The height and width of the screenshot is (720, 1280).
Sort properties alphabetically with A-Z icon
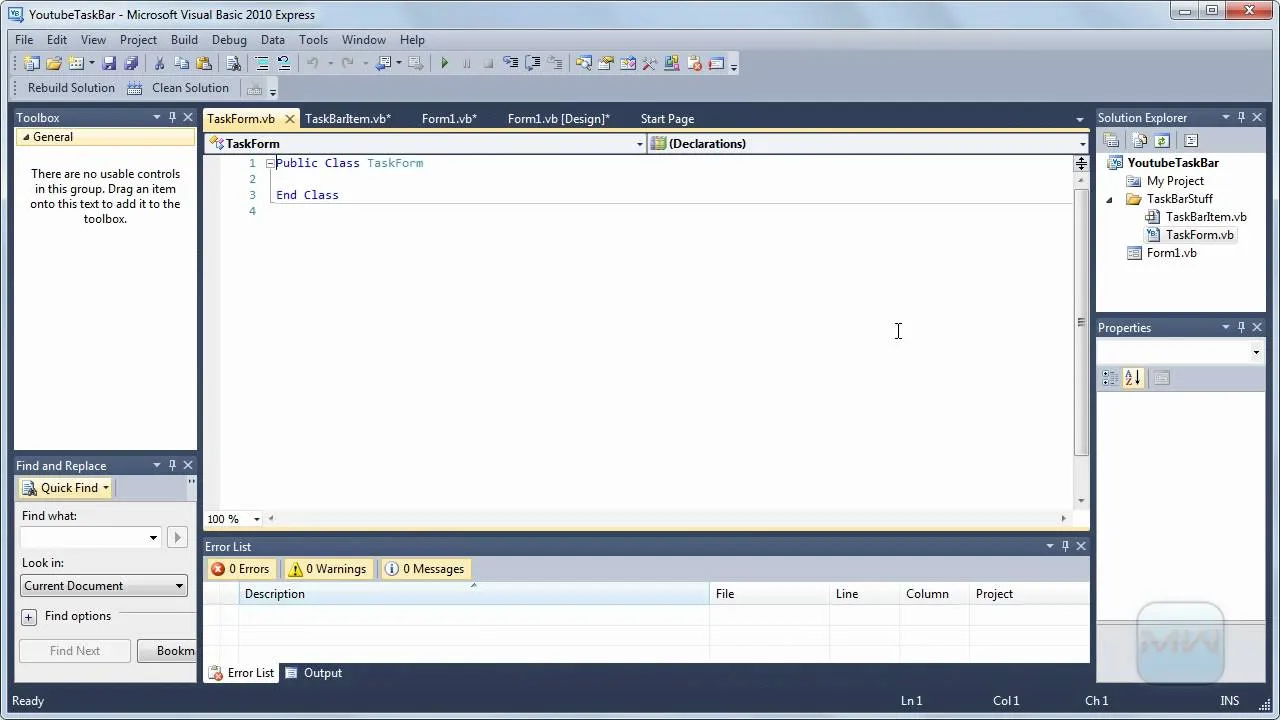[x=1133, y=378]
